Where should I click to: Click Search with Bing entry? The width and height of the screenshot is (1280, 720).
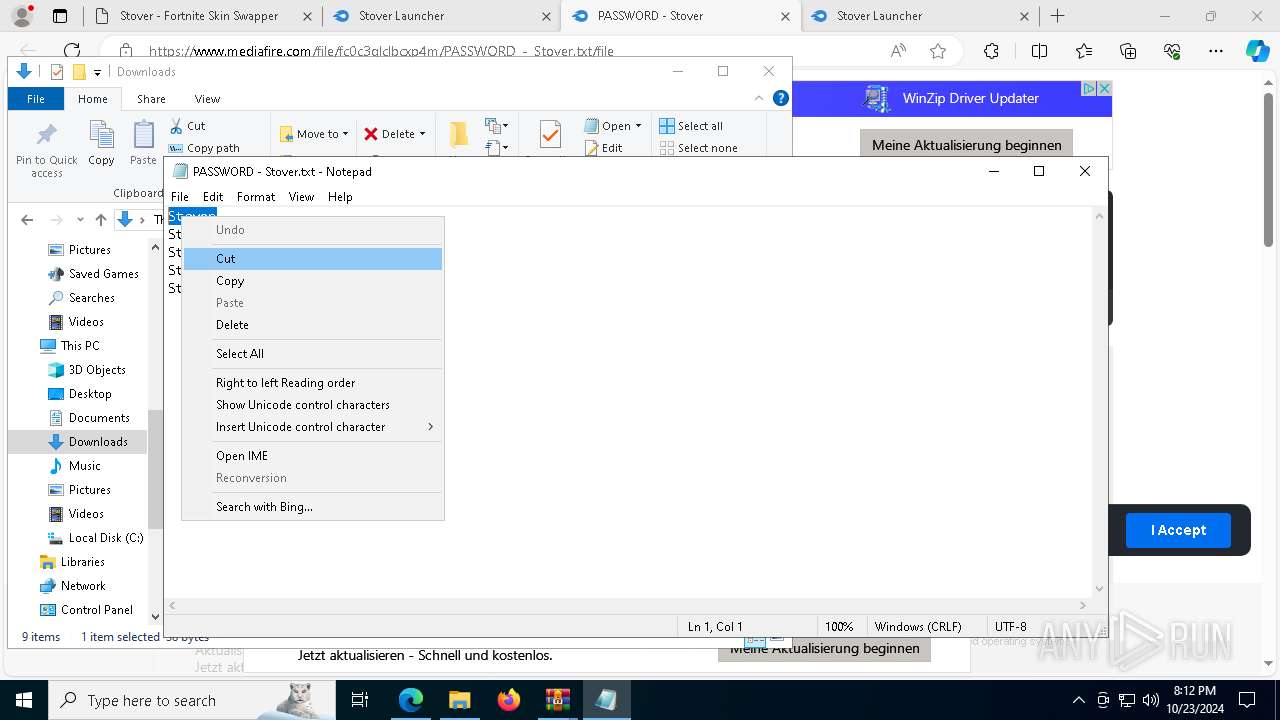pos(313,507)
